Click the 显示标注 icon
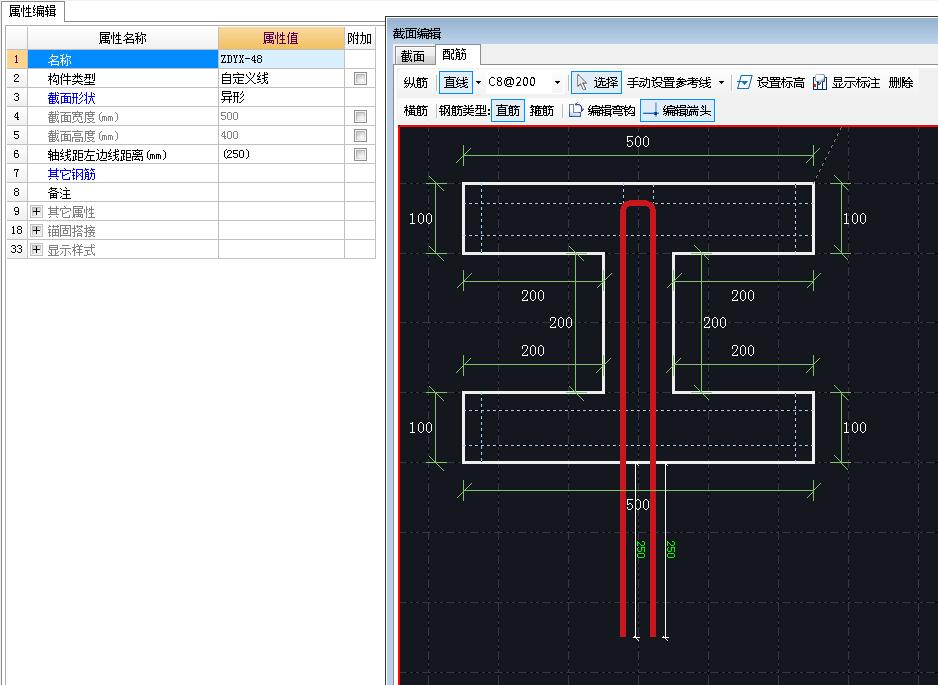Screen dimensions: 938x685 pyautogui.click(x=820, y=83)
